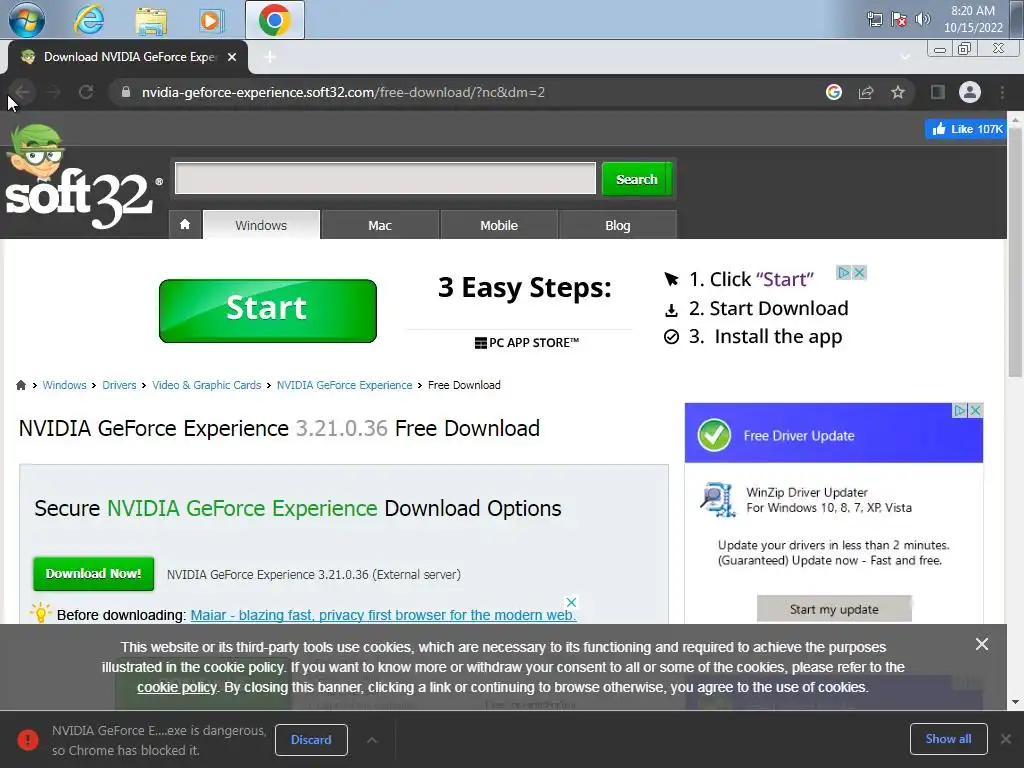Open the Chrome profile avatar

tap(970, 92)
